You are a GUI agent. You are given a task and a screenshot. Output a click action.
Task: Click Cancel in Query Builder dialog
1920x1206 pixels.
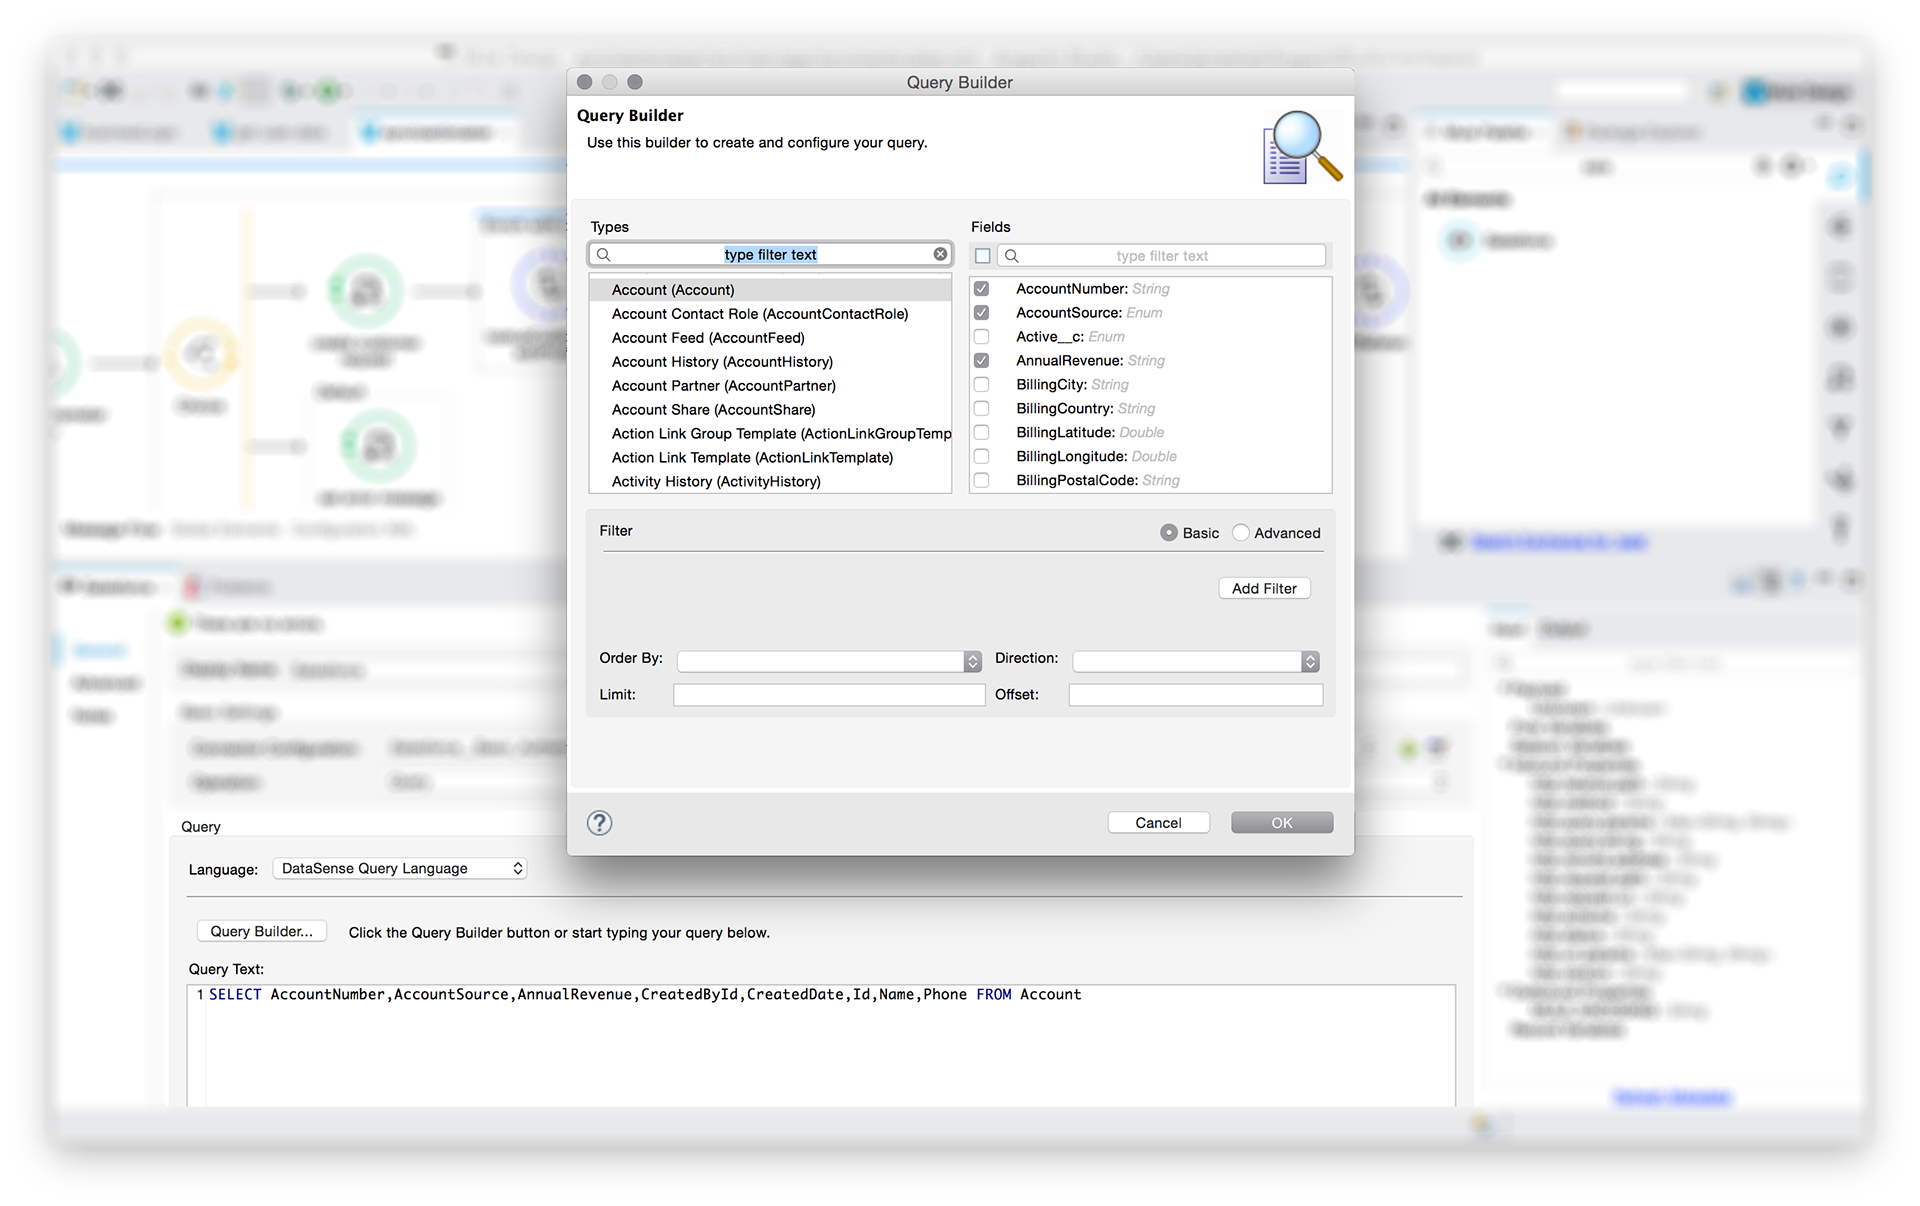point(1158,823)
